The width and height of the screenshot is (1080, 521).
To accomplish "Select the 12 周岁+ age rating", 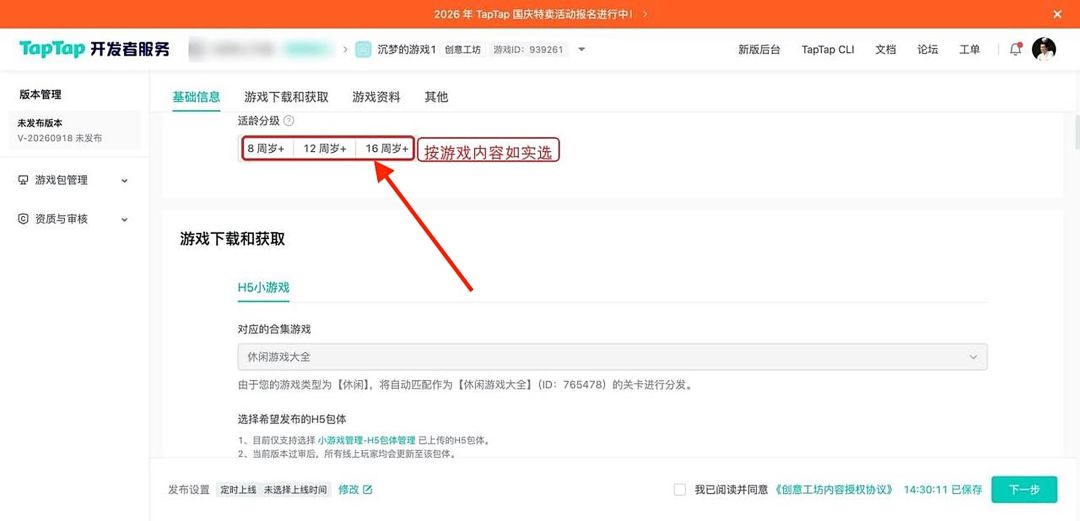I will (x=324, y=149).
